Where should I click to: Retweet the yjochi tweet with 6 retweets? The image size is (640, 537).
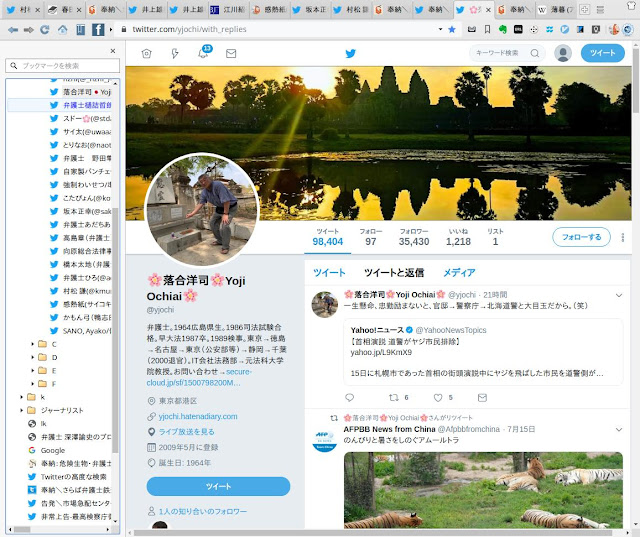click(393, 397)
